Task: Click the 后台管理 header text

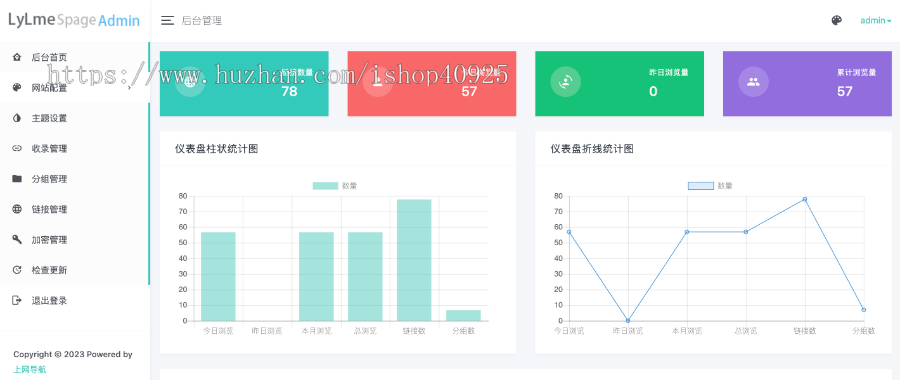Action: [201, 21]
